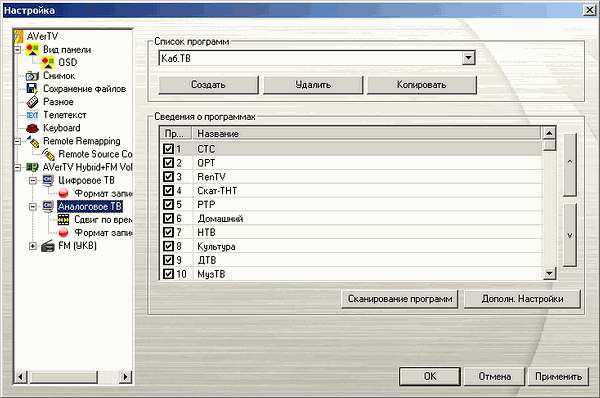Open the Каб.ТВ program list dropdown
Viewport: 600px width, 398px height.
point(468,58)
